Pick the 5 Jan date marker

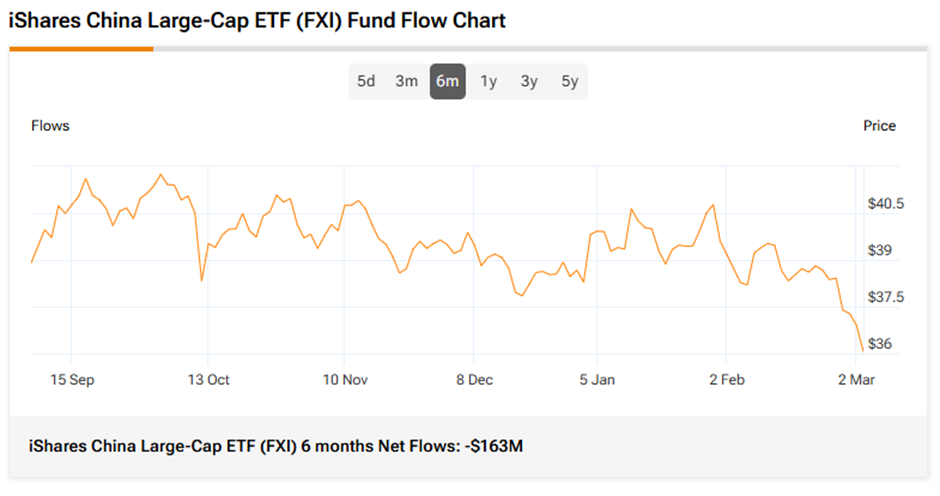coord(597,380)
